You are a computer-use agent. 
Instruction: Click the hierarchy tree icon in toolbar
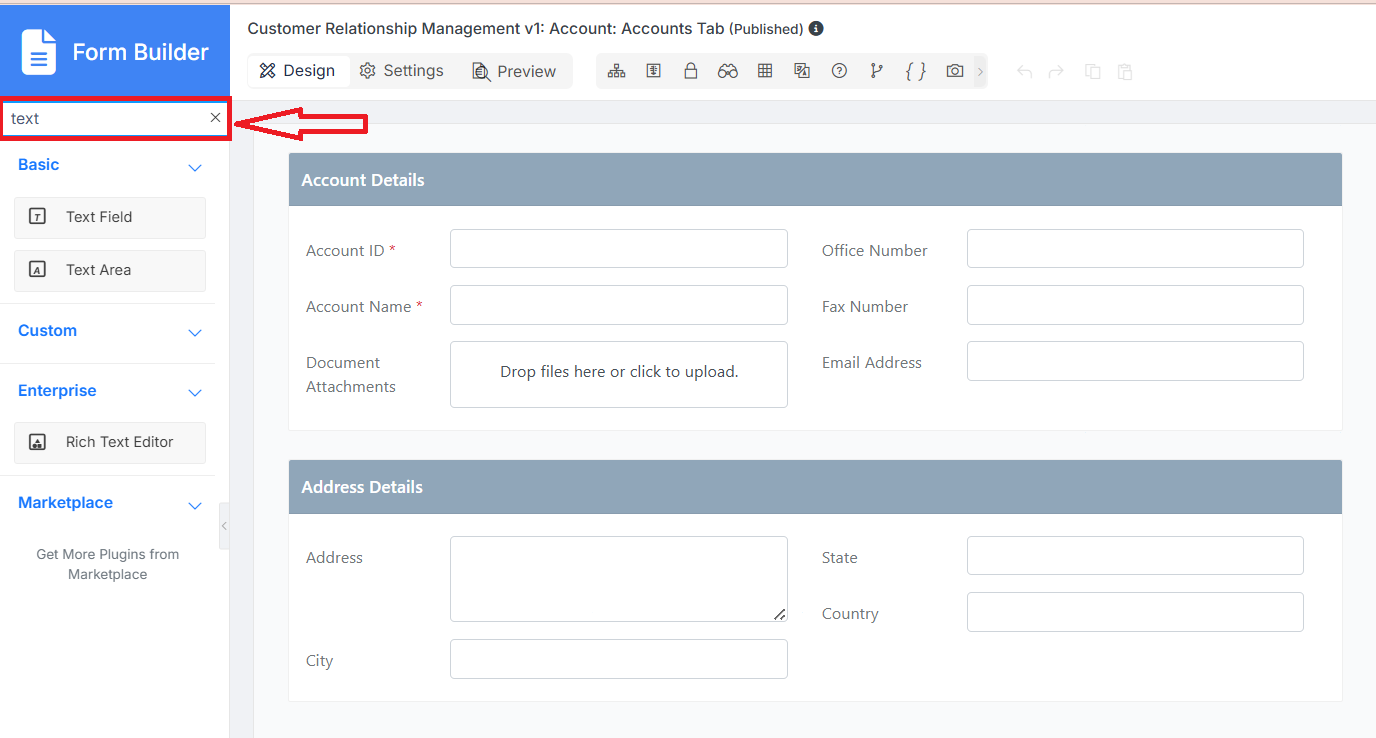coord(616,71)
